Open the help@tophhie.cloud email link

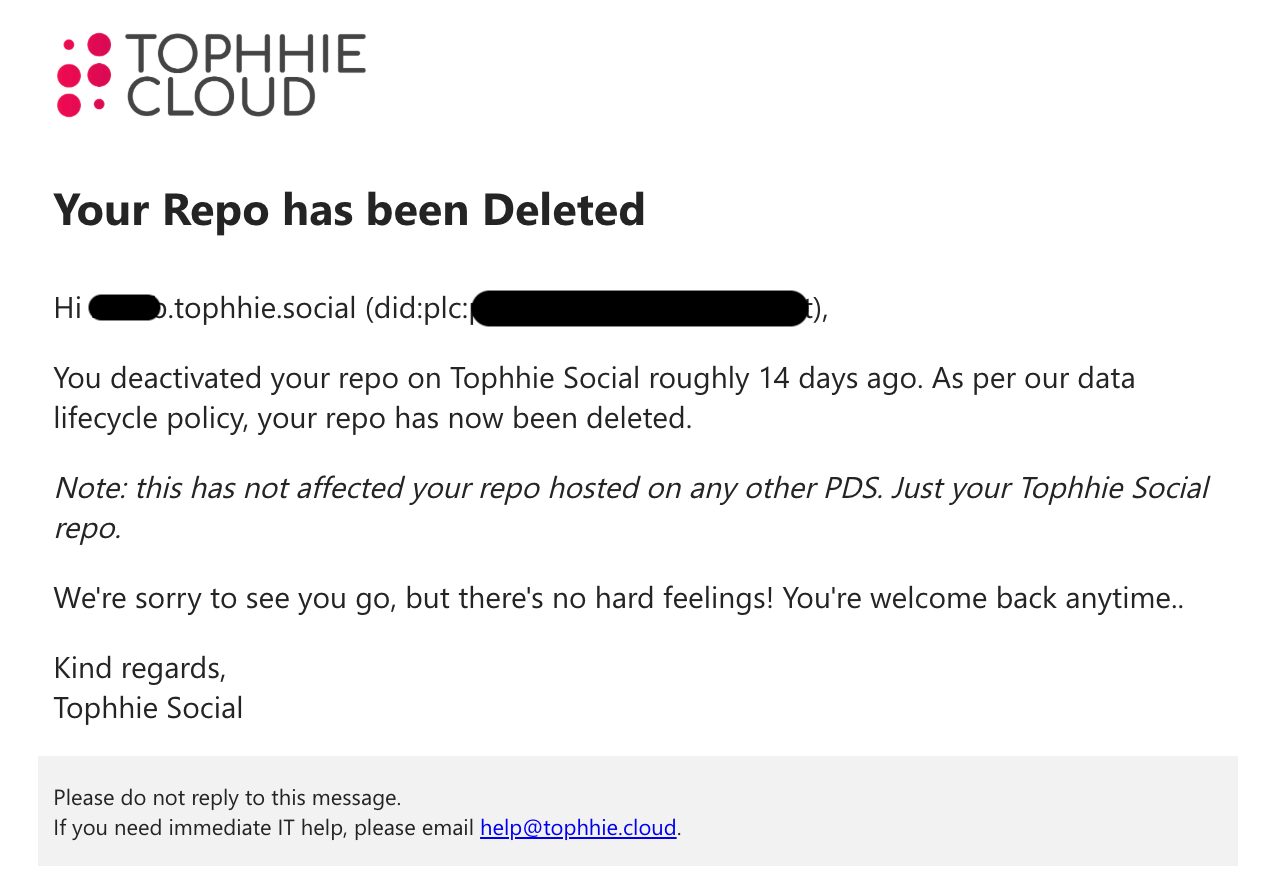pyautogui.click(x=578, y=828)
